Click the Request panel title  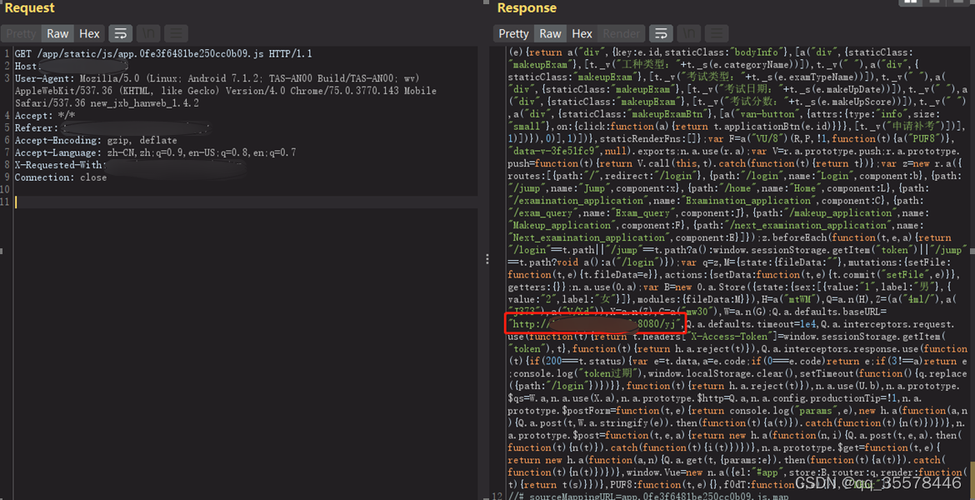point(29,8)
